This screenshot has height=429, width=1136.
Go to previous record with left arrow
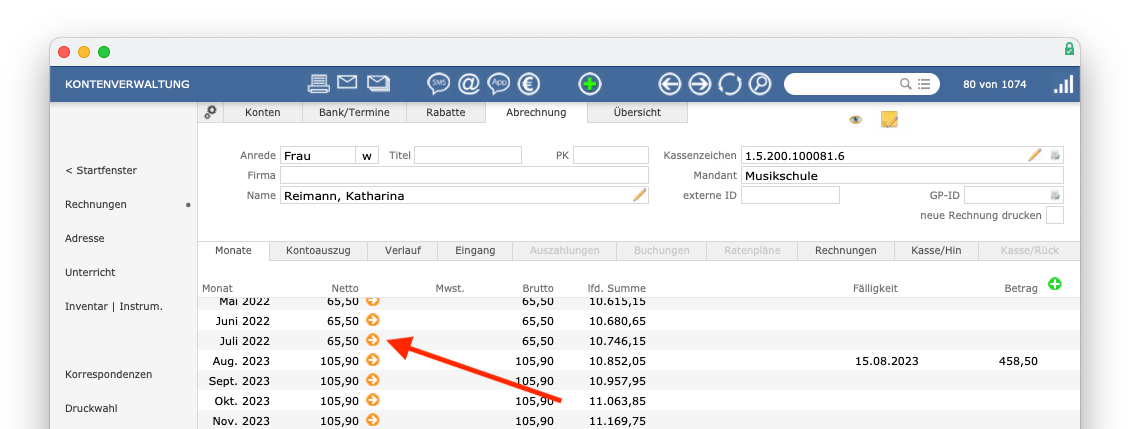(x=669, y=84)
